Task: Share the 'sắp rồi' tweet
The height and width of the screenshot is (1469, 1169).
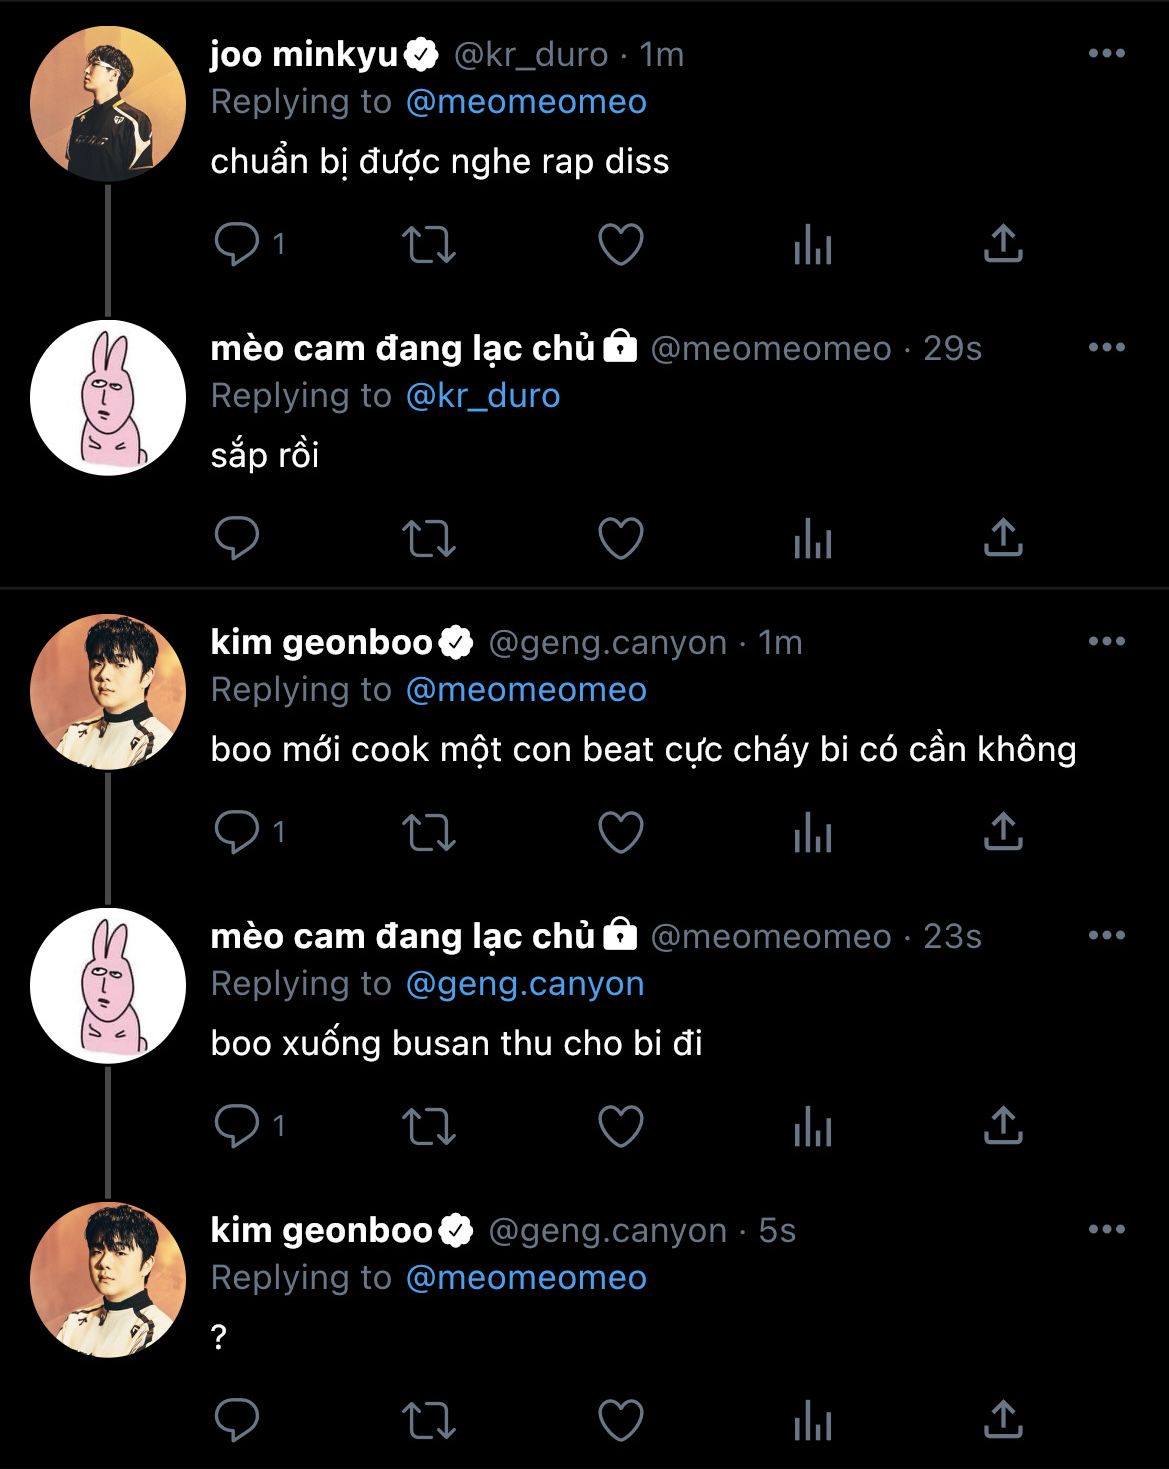Action: (x=1003, y=538)
